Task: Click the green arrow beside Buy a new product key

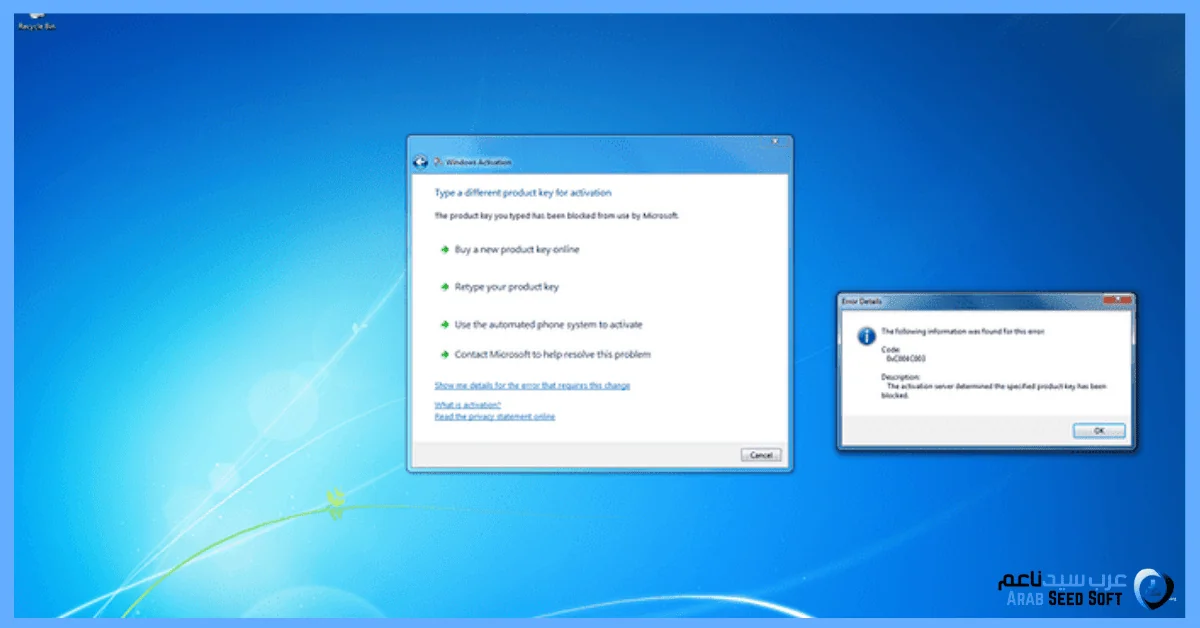Action: 444,250
